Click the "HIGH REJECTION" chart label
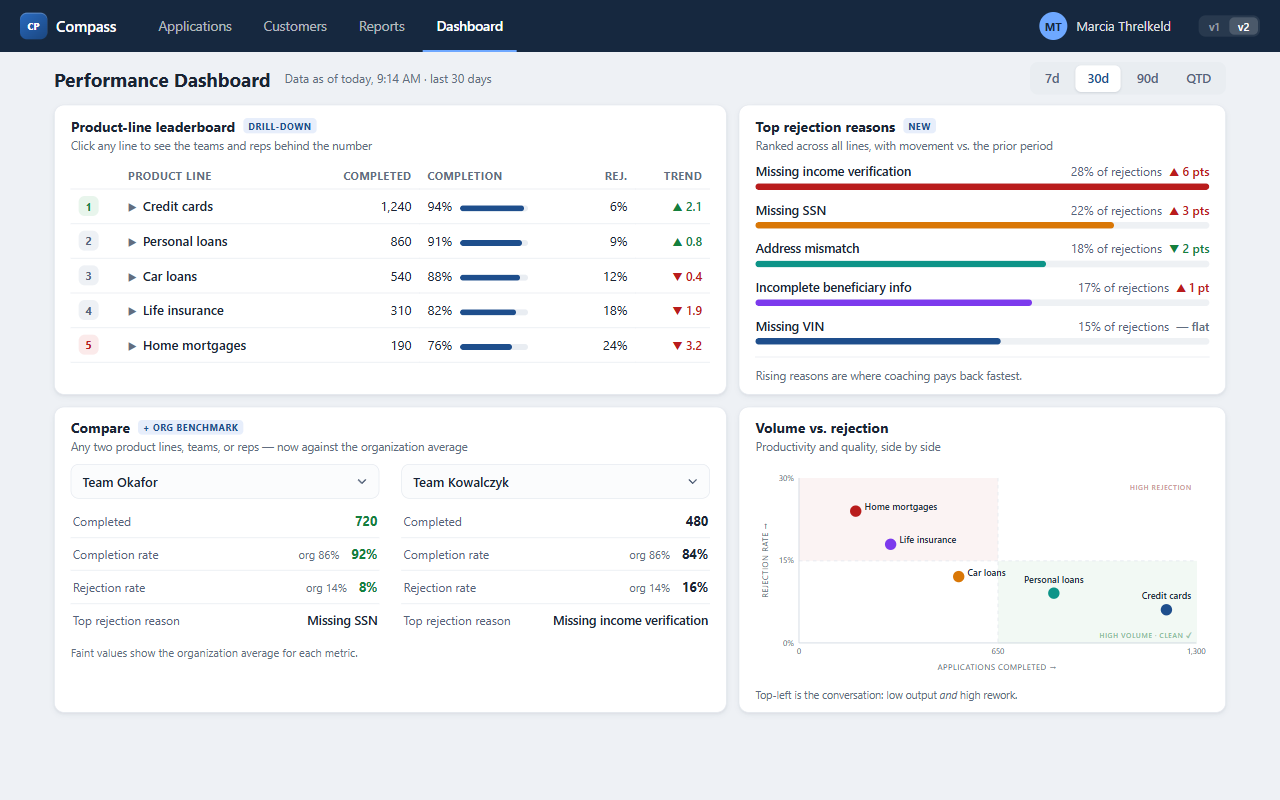This screenshot has height=800, width=1280. pyautogui.click(x=1161, y=488)
